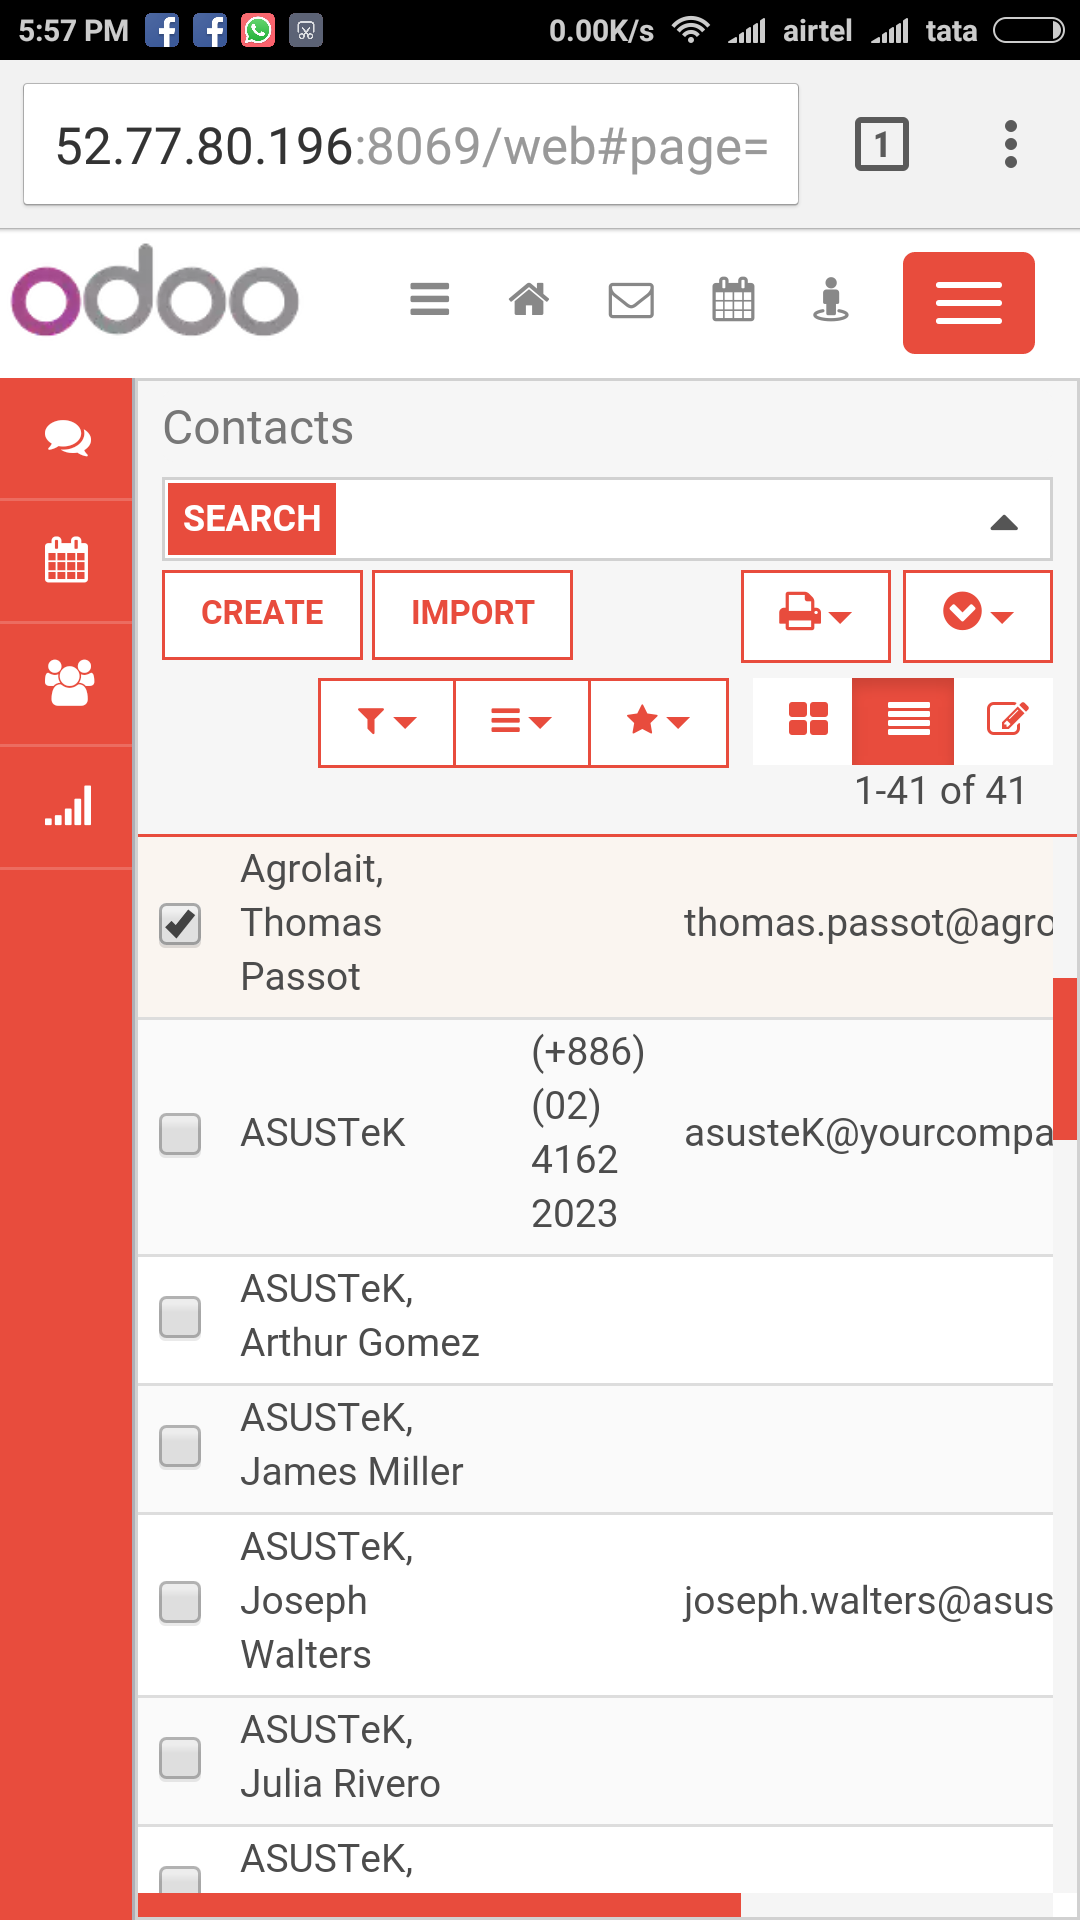Open the calendar icon in top navbar

pos(733,299)
